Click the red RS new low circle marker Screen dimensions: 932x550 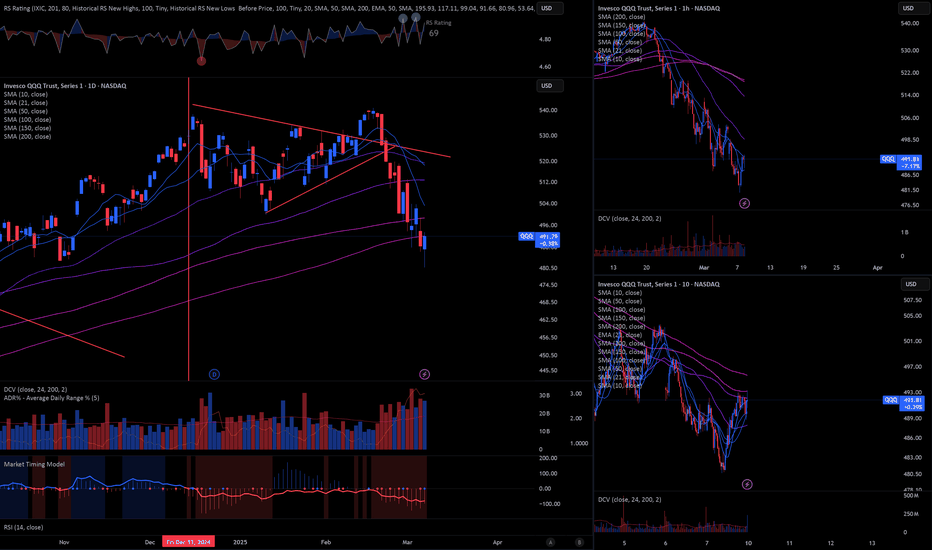click(201, 61)
